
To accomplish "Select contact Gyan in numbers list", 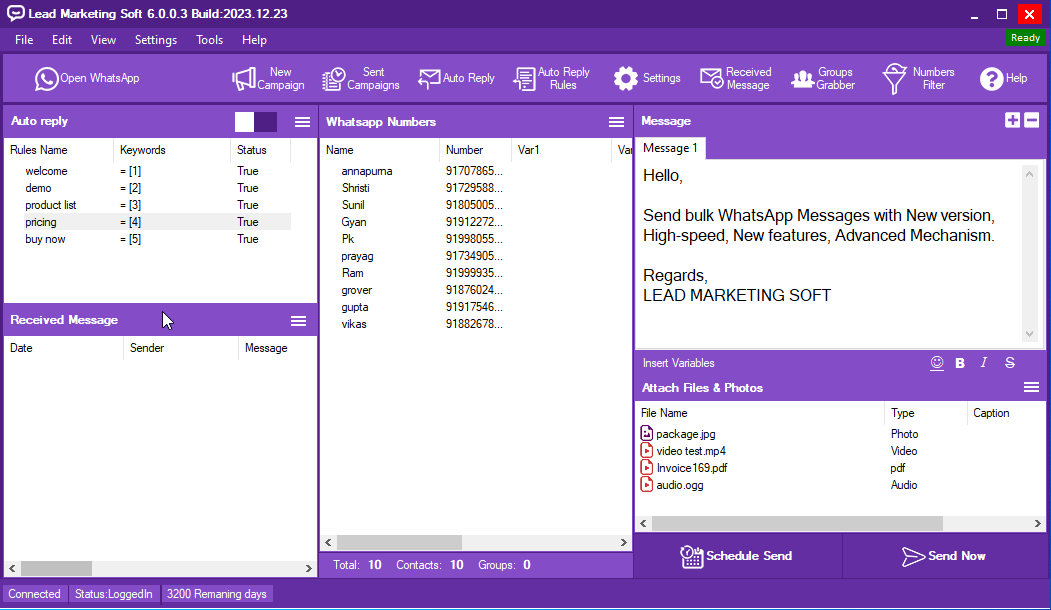I will [354, 222].
